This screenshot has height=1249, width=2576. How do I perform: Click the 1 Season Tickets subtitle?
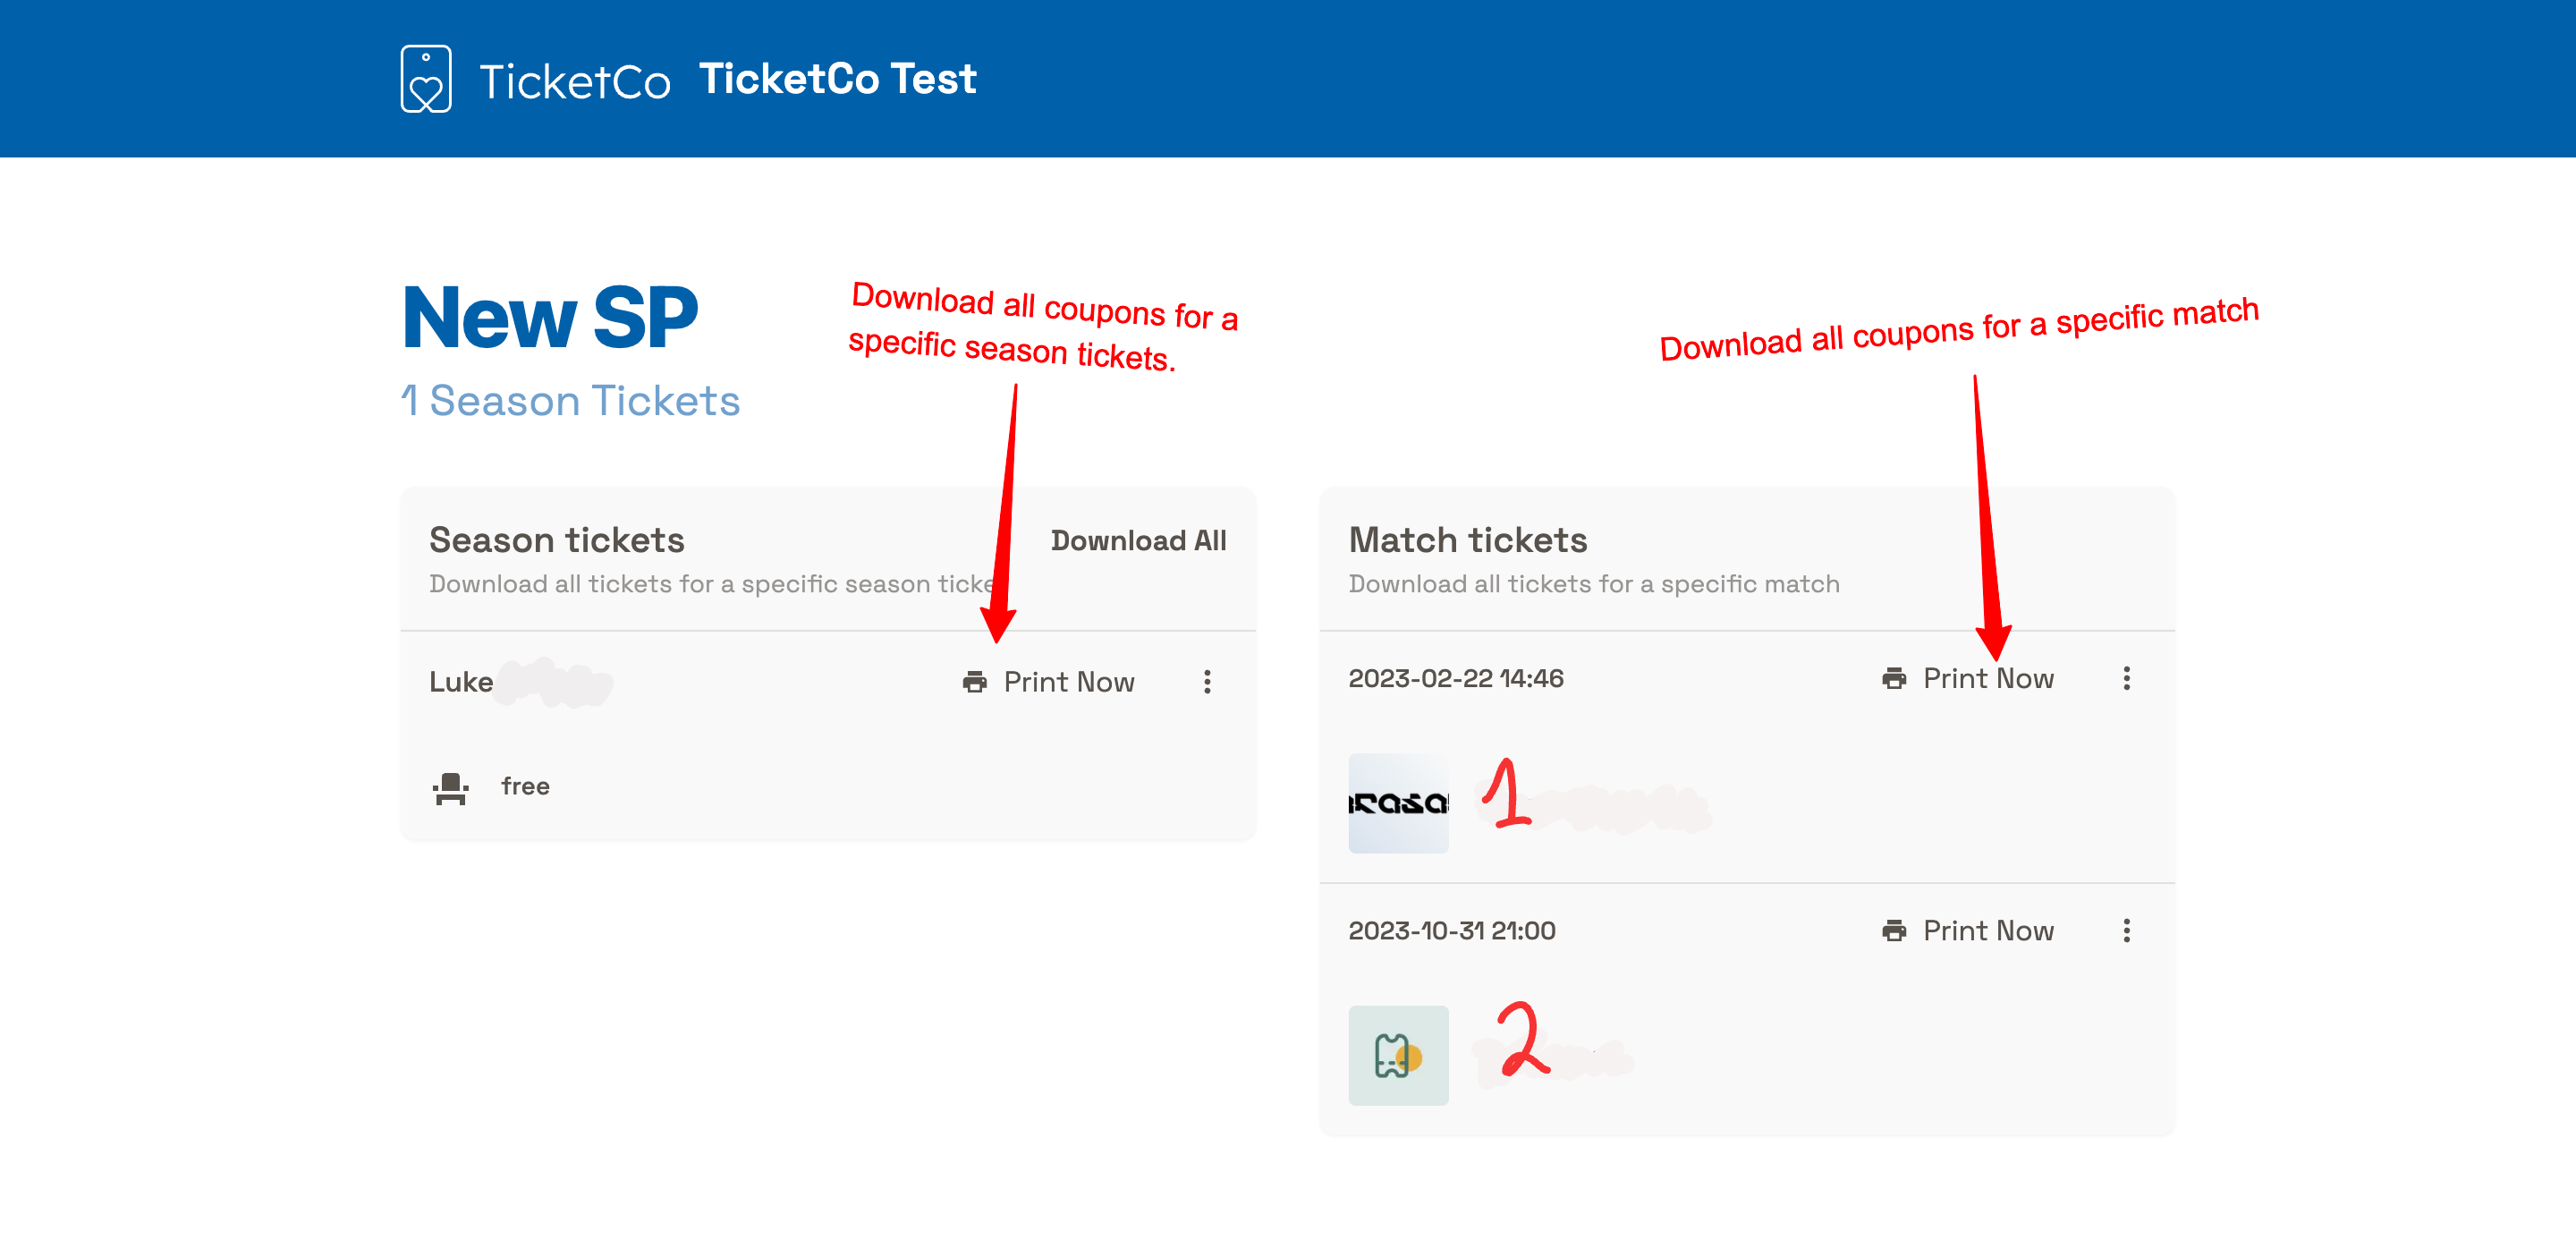tap(570, 401)
